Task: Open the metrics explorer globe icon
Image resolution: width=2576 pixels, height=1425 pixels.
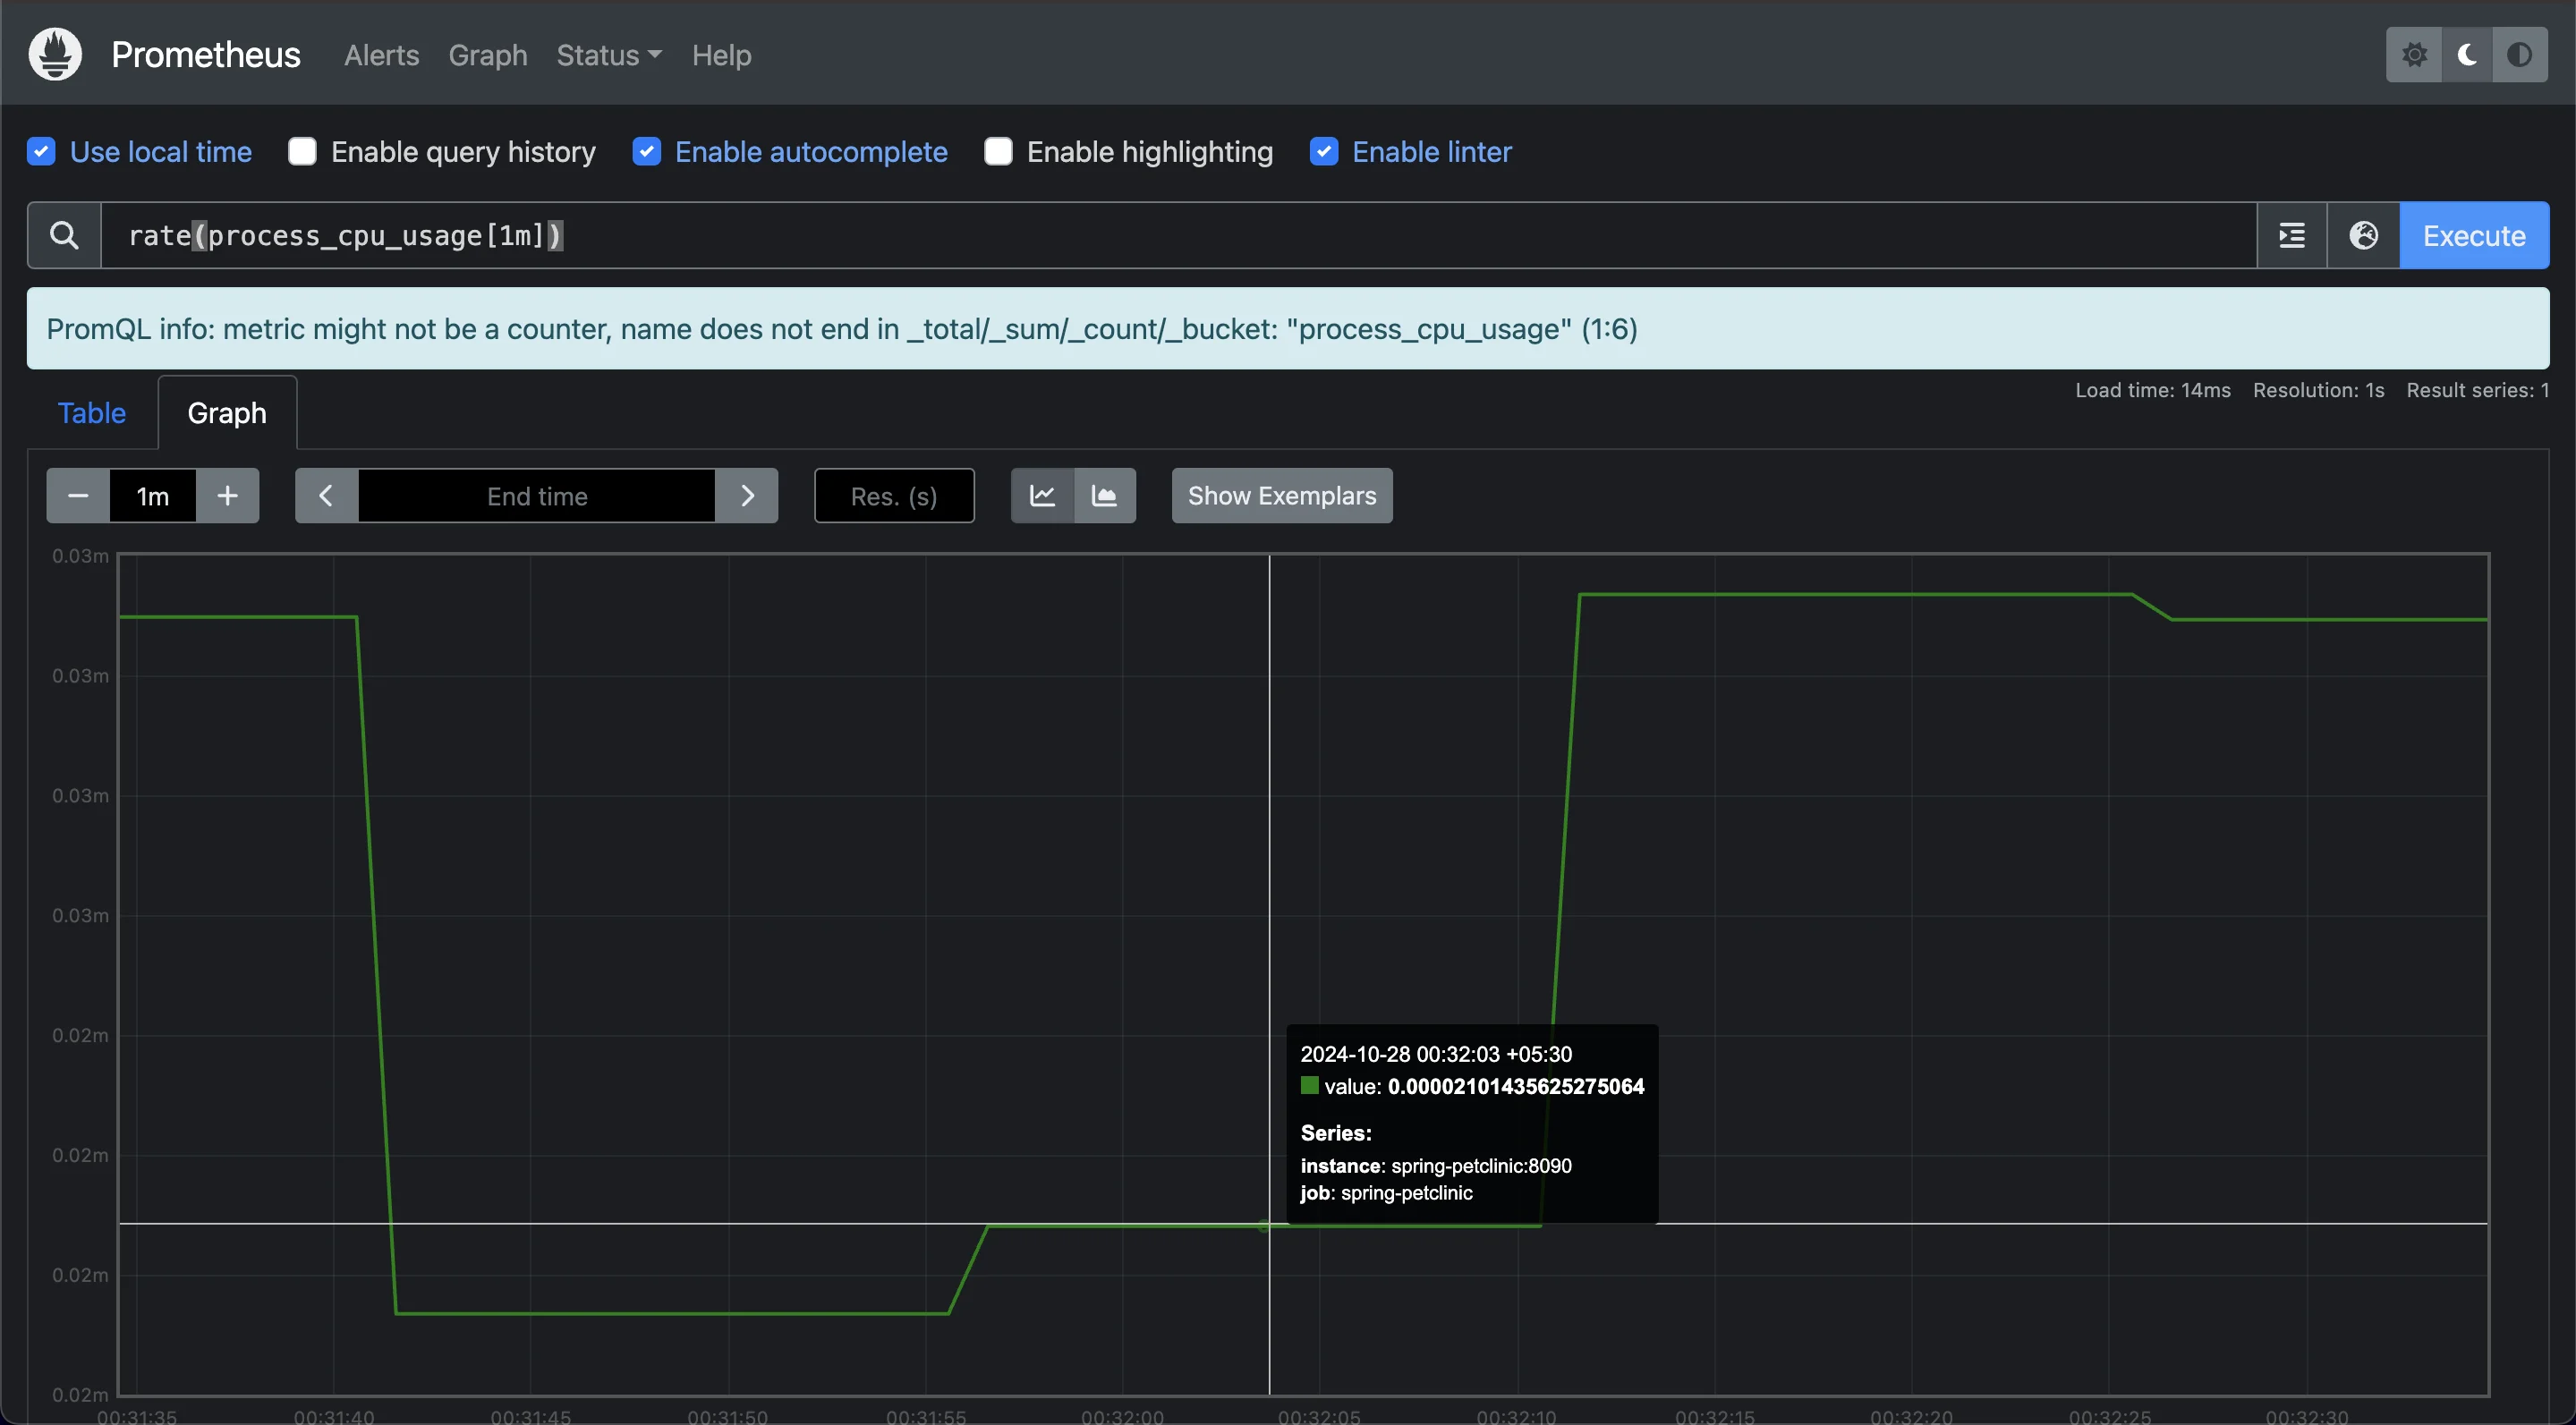Action: 2364,236
